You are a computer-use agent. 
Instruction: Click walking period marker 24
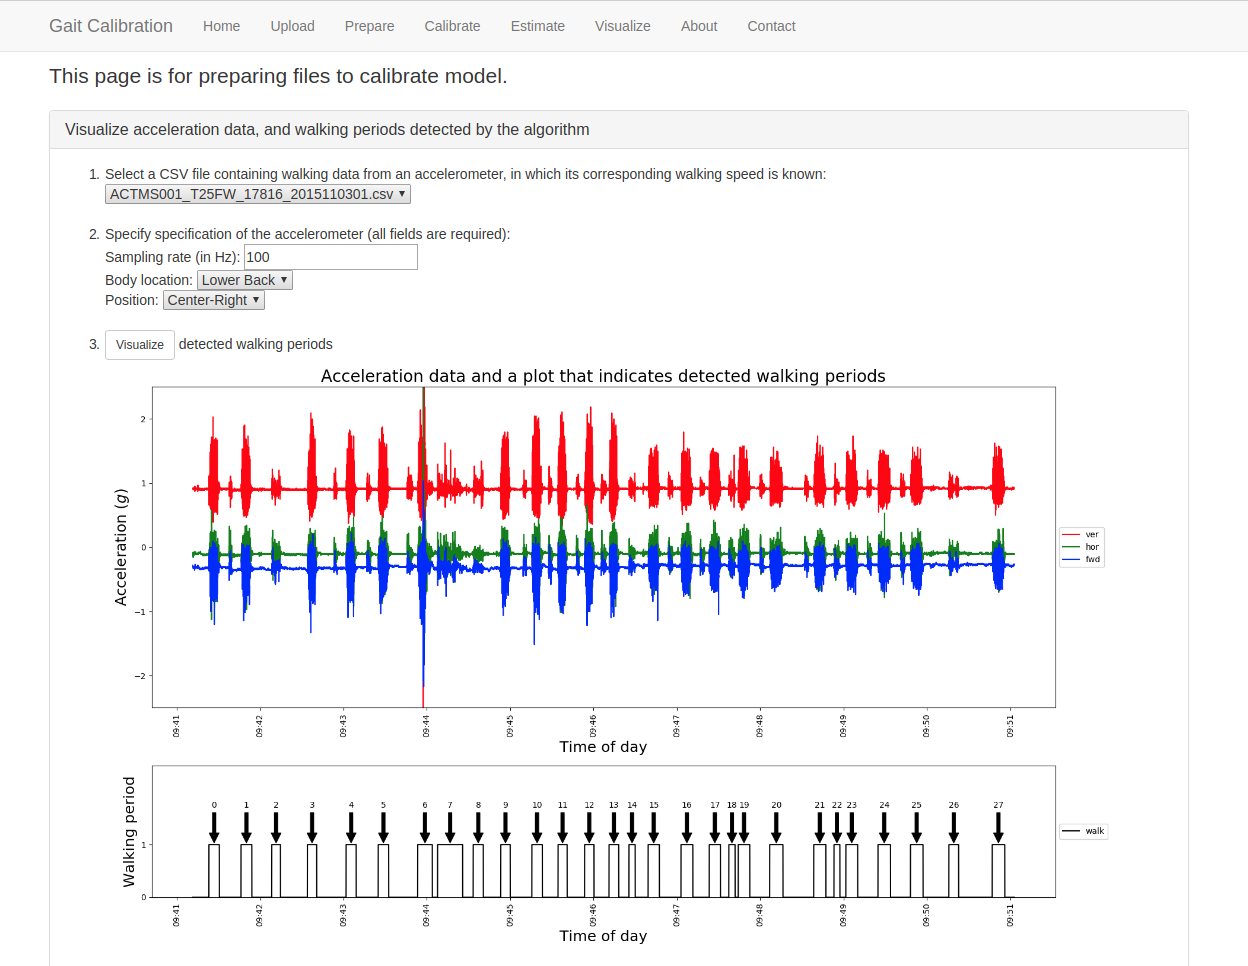point(884,823)
